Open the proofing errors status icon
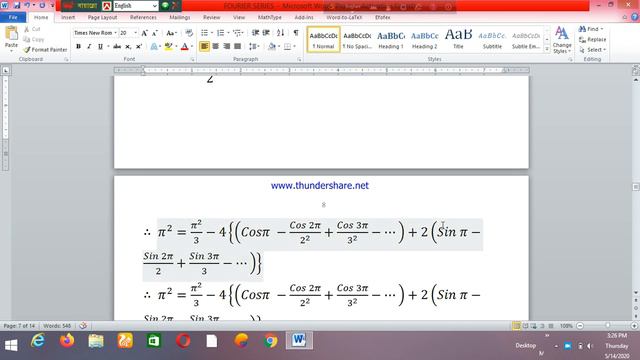This screenshot has width=640, height=360. click(83, 326)
